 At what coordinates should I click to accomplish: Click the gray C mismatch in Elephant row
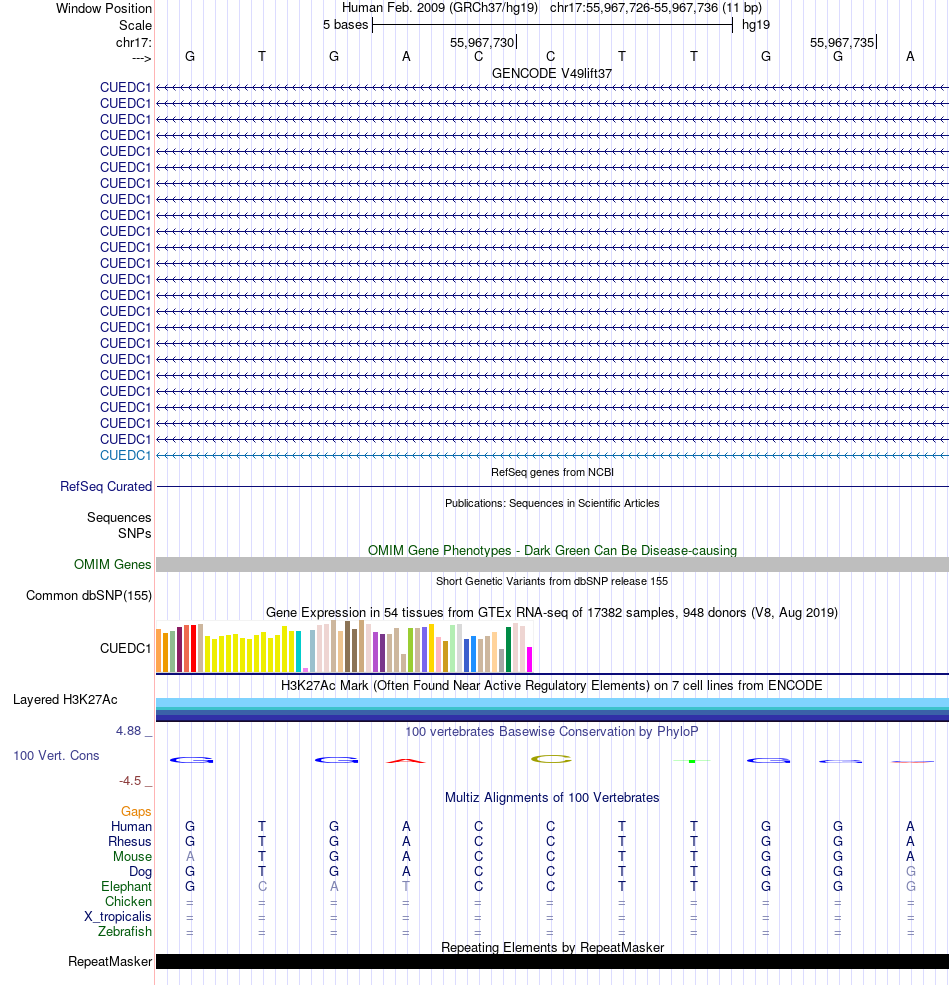[x=262, y=886]
